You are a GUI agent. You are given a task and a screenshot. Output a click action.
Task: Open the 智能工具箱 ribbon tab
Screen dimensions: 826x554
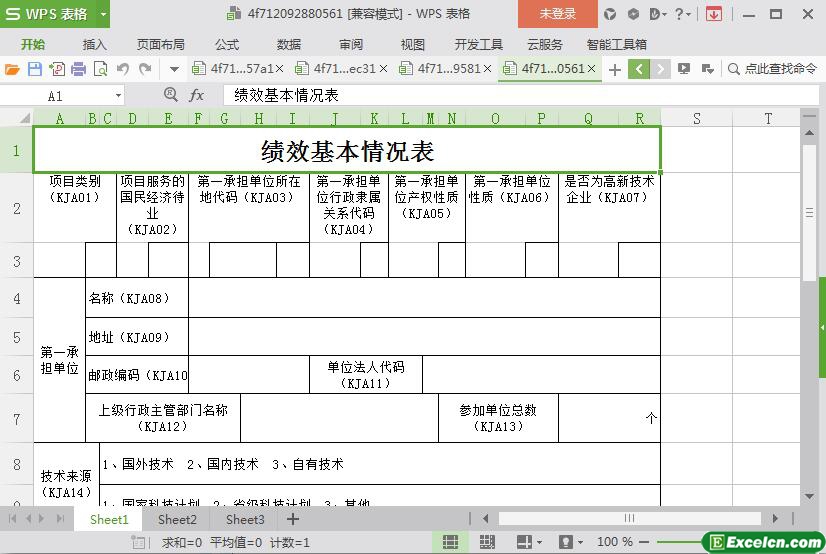click(616, 44)
